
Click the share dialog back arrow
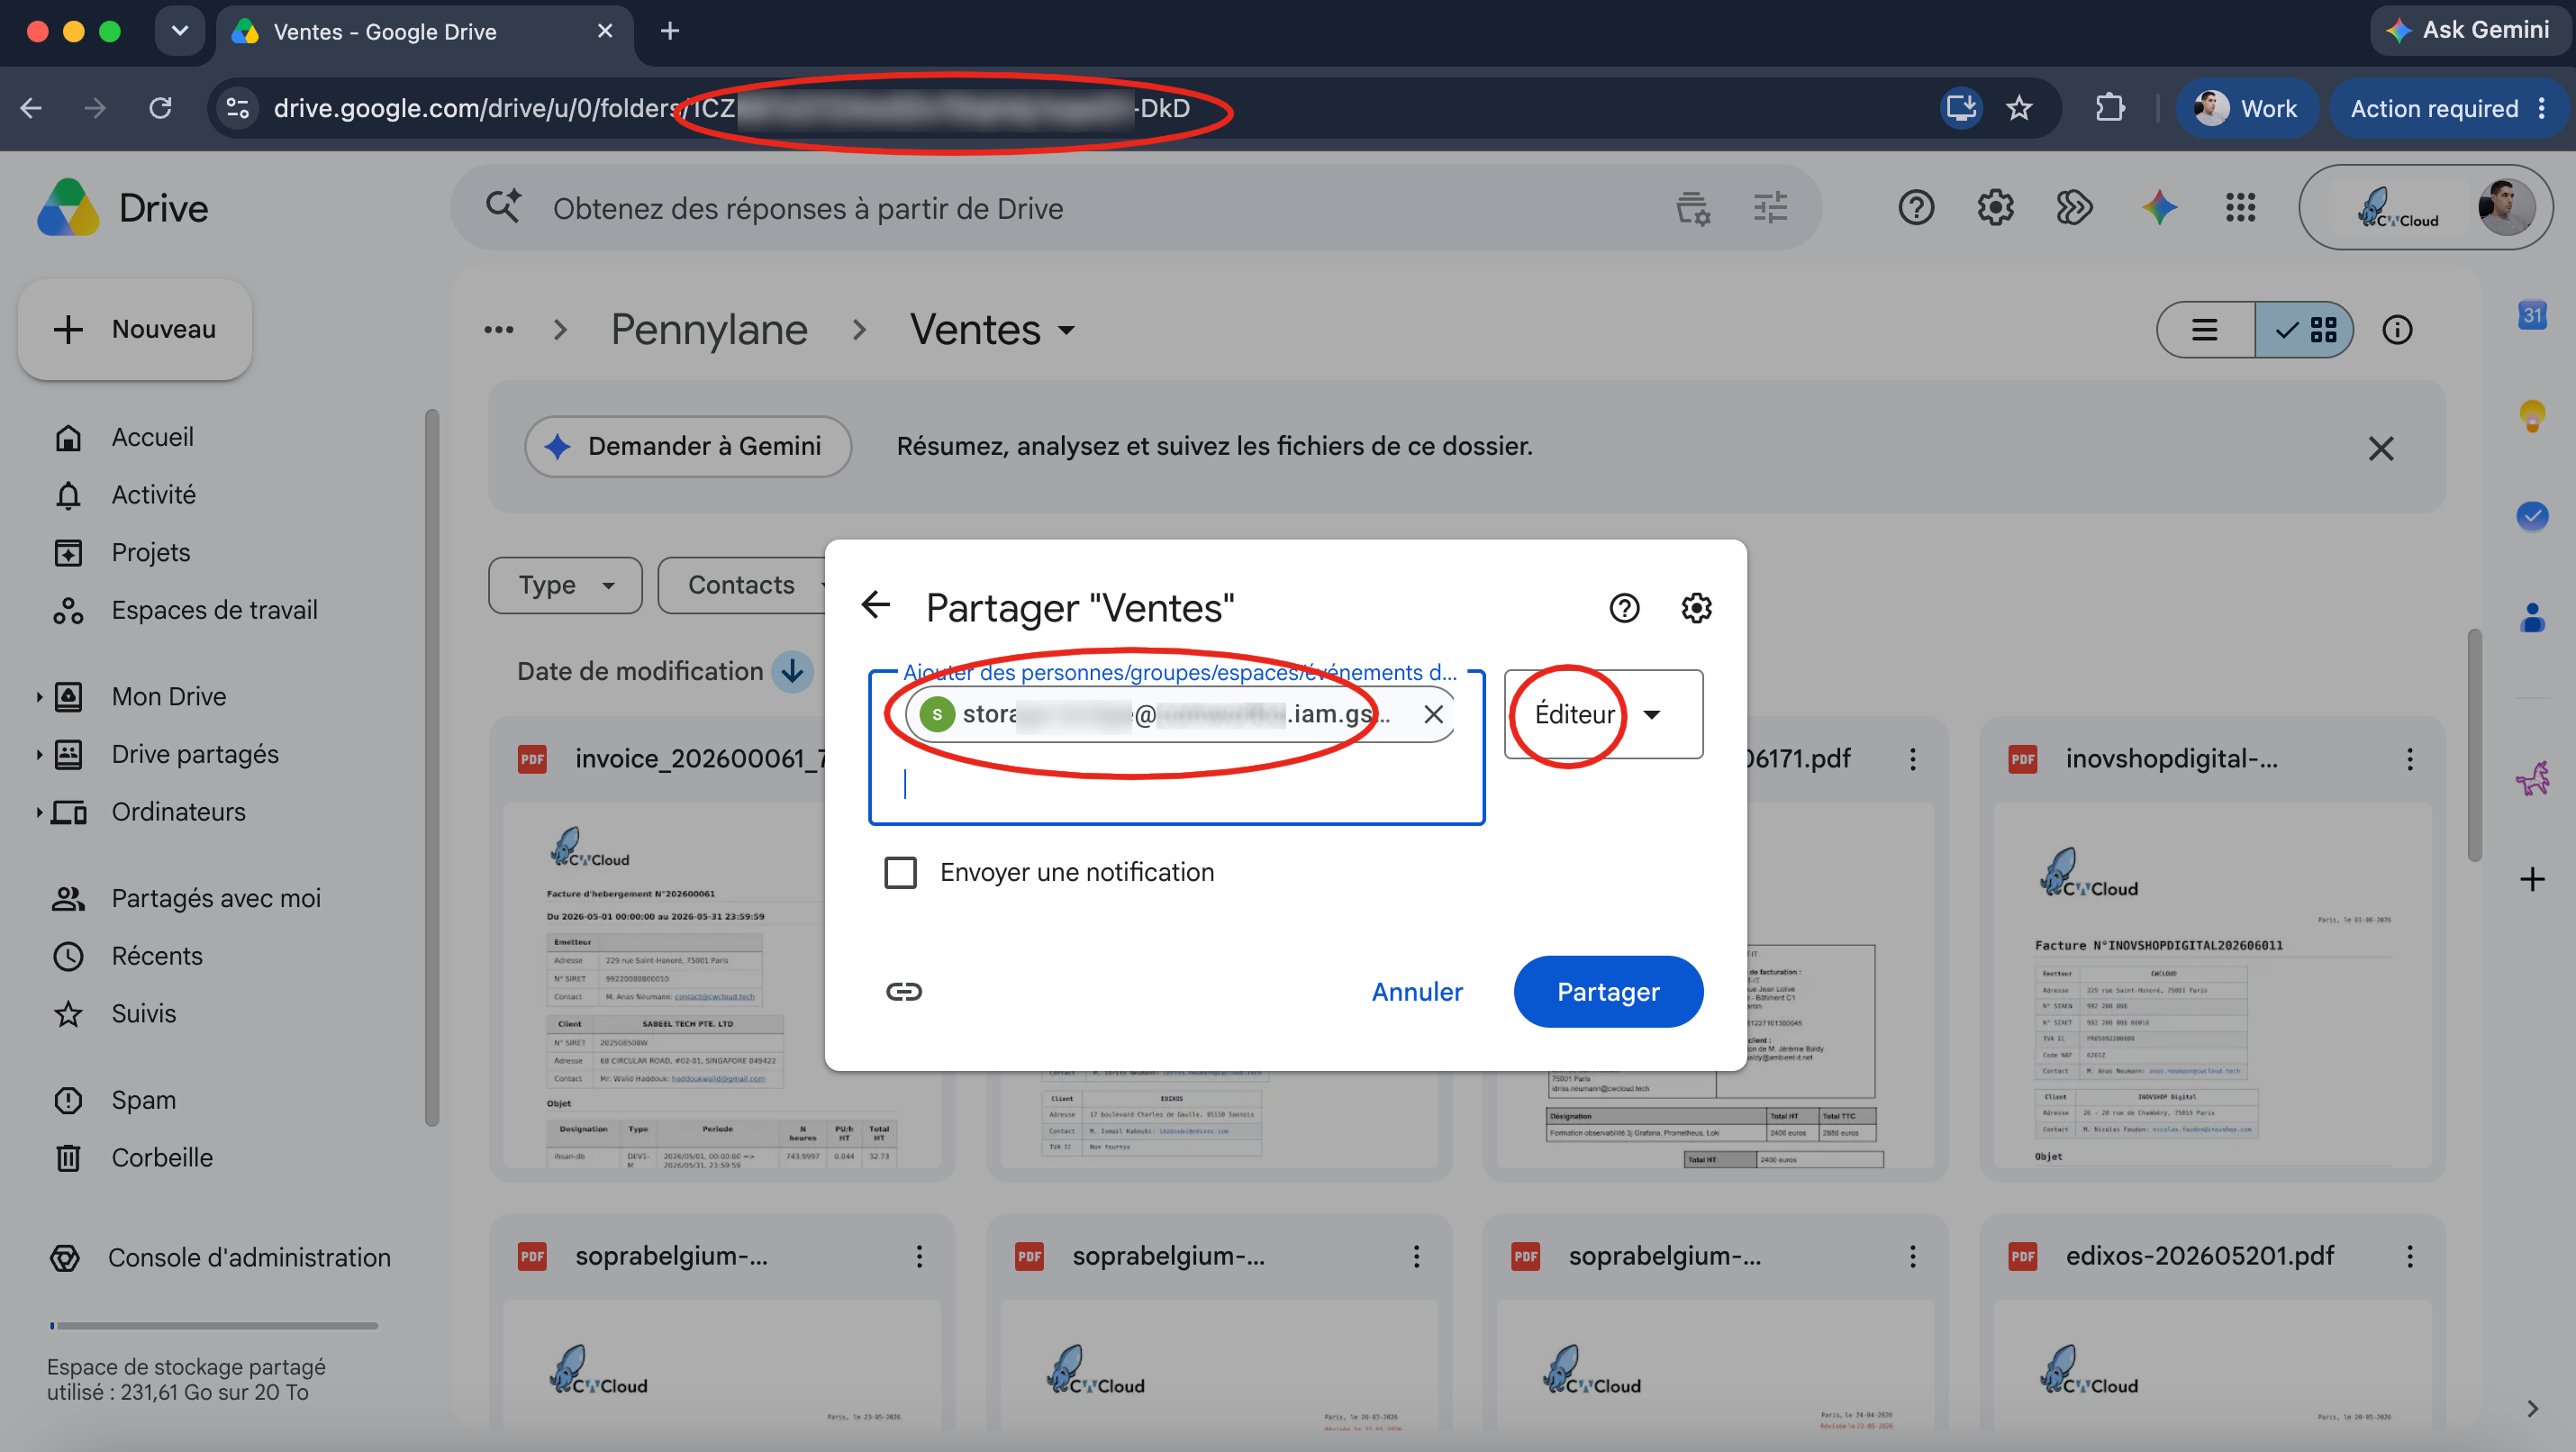coord(876,606)
